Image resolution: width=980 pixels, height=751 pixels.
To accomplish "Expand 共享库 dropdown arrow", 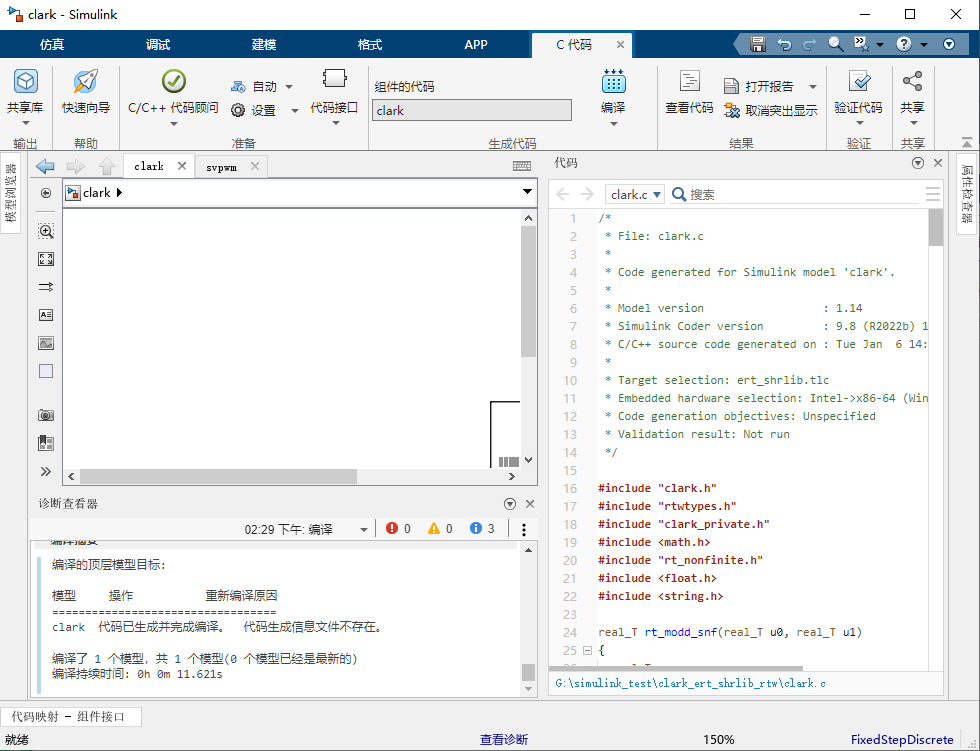I will pos(26,123).
